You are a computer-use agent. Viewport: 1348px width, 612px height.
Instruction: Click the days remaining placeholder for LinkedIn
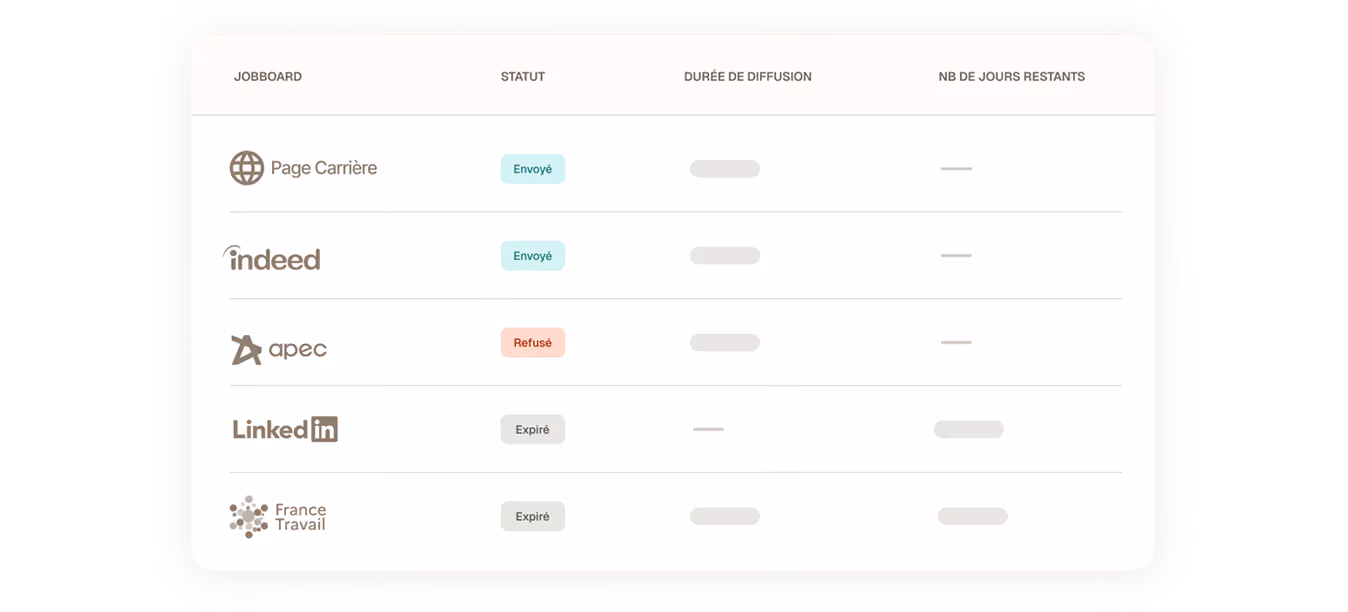[969, 430]
